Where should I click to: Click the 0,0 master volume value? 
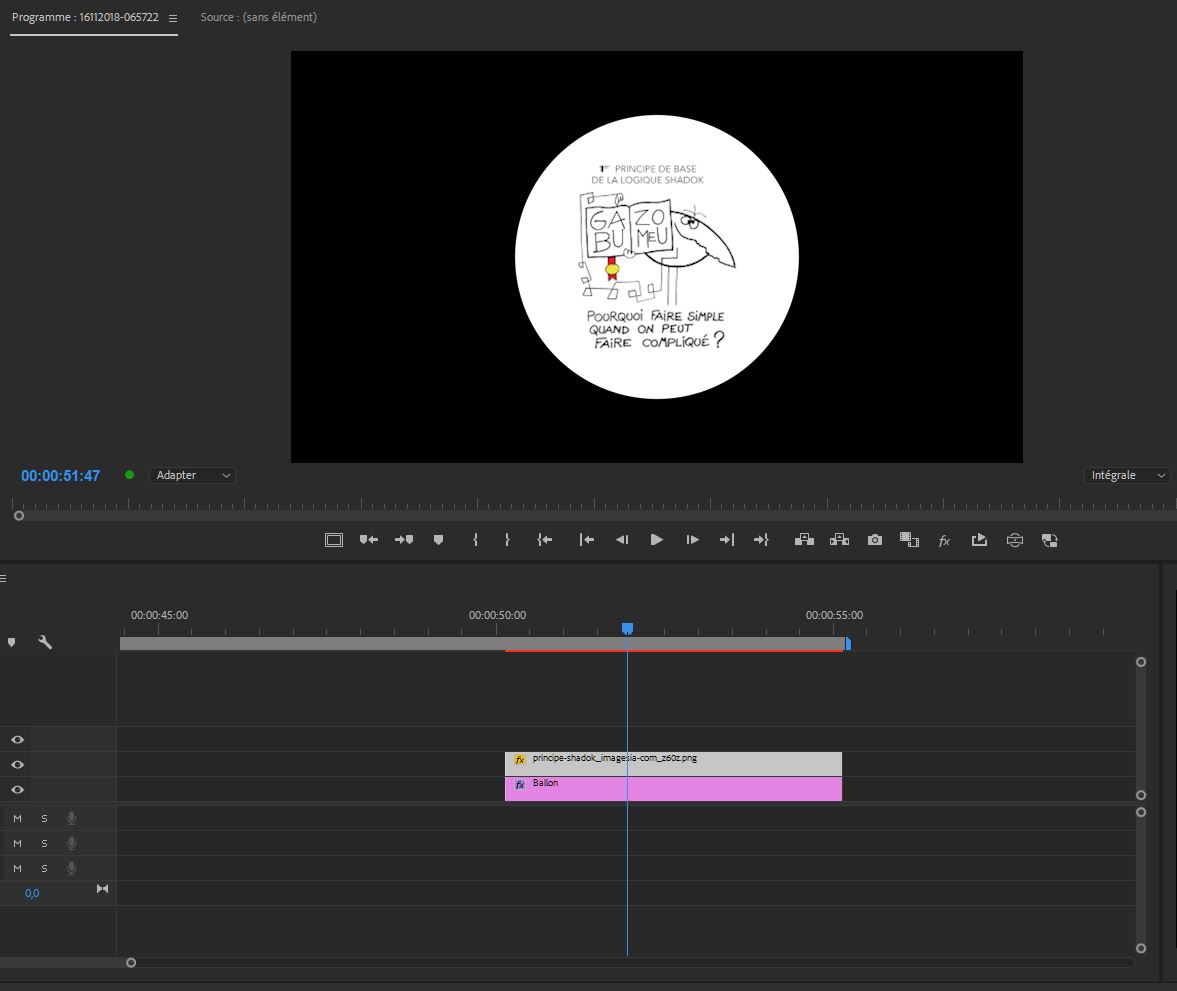pyautogui.click(x=32, y=893)
